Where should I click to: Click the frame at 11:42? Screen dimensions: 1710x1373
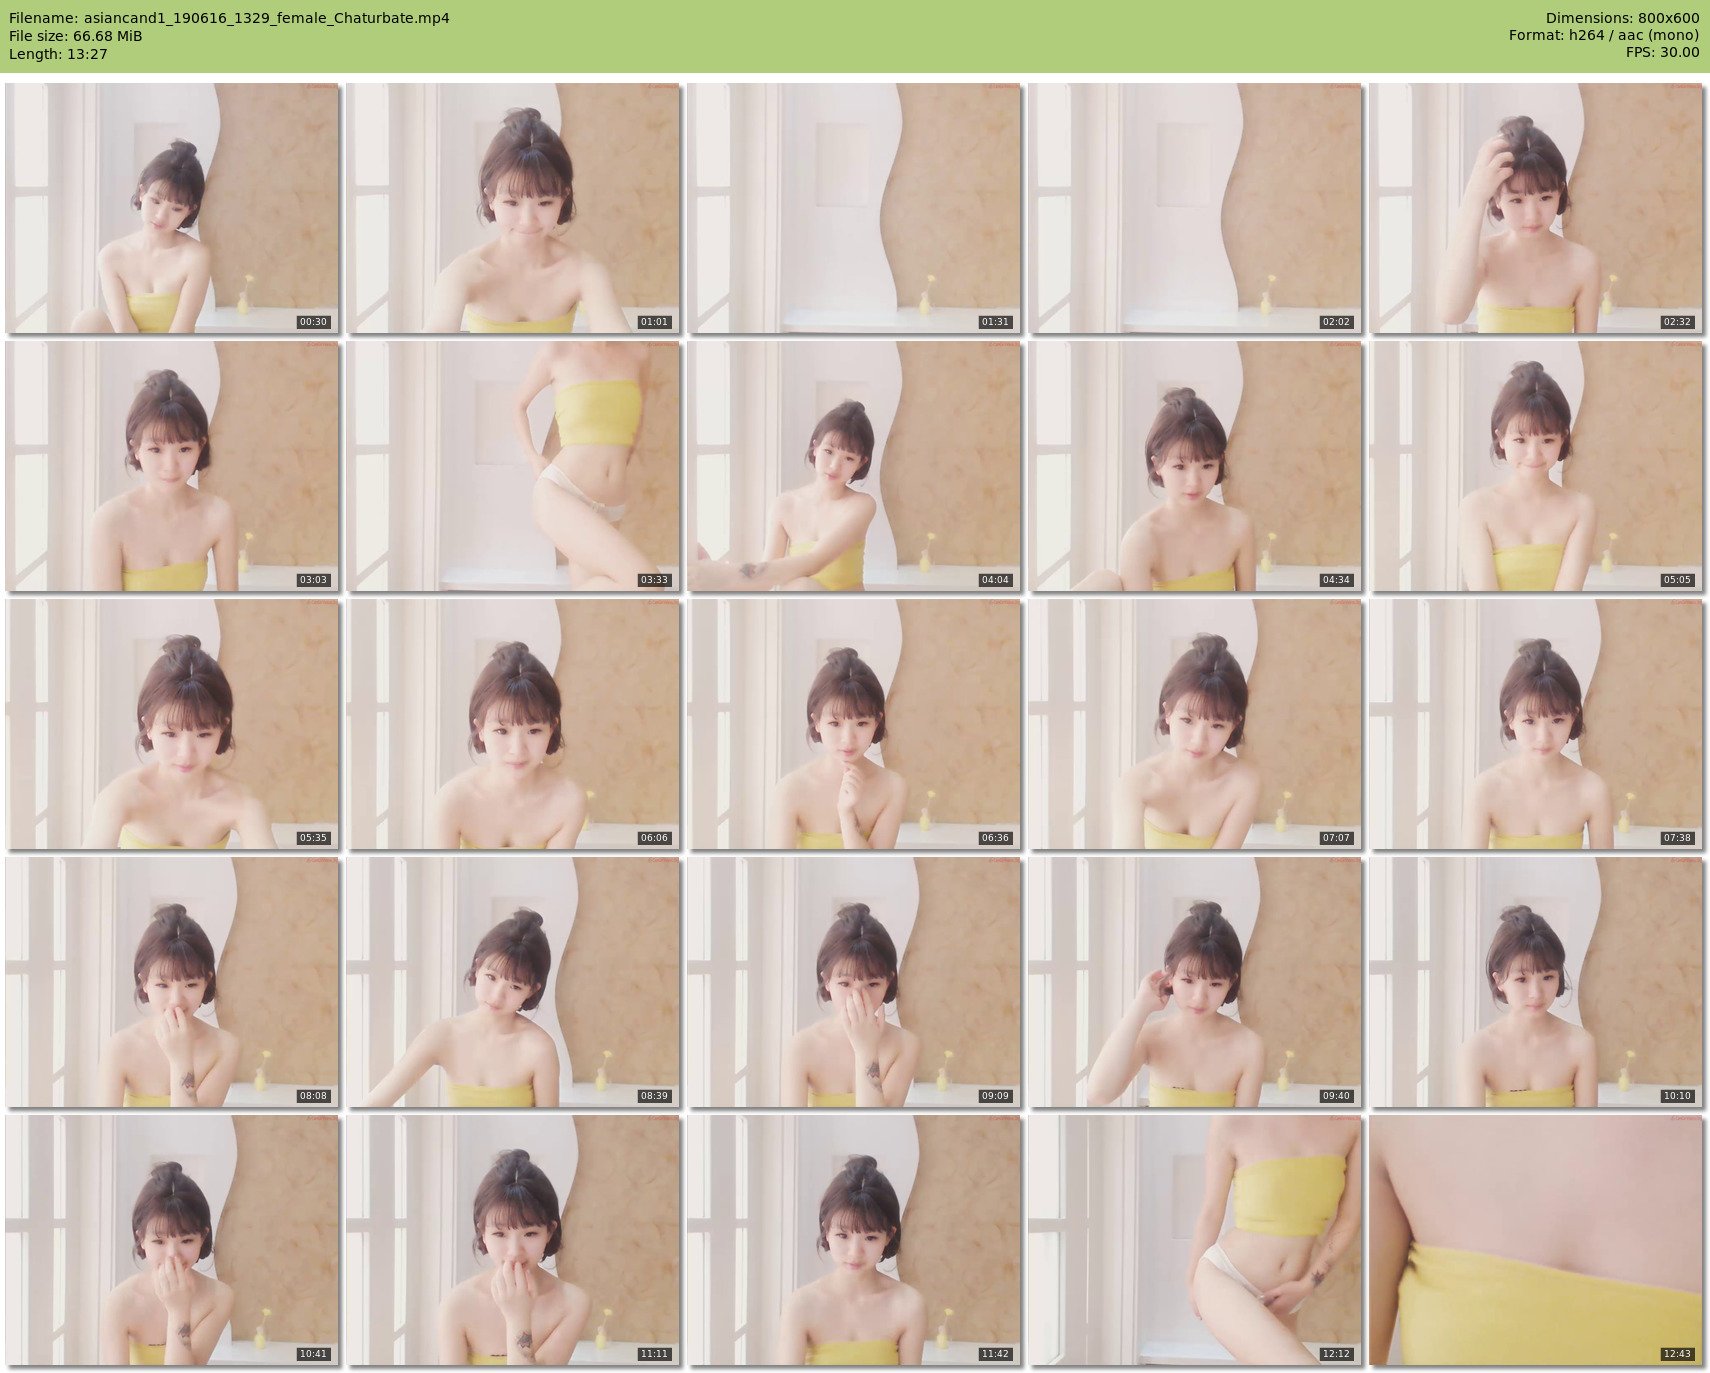[854, 1240]
